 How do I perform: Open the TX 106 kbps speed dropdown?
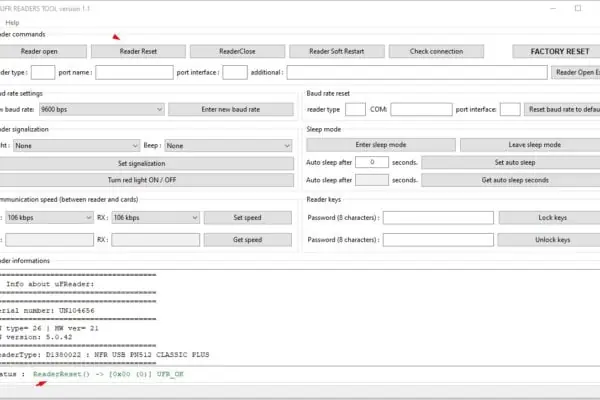point(49,217)
